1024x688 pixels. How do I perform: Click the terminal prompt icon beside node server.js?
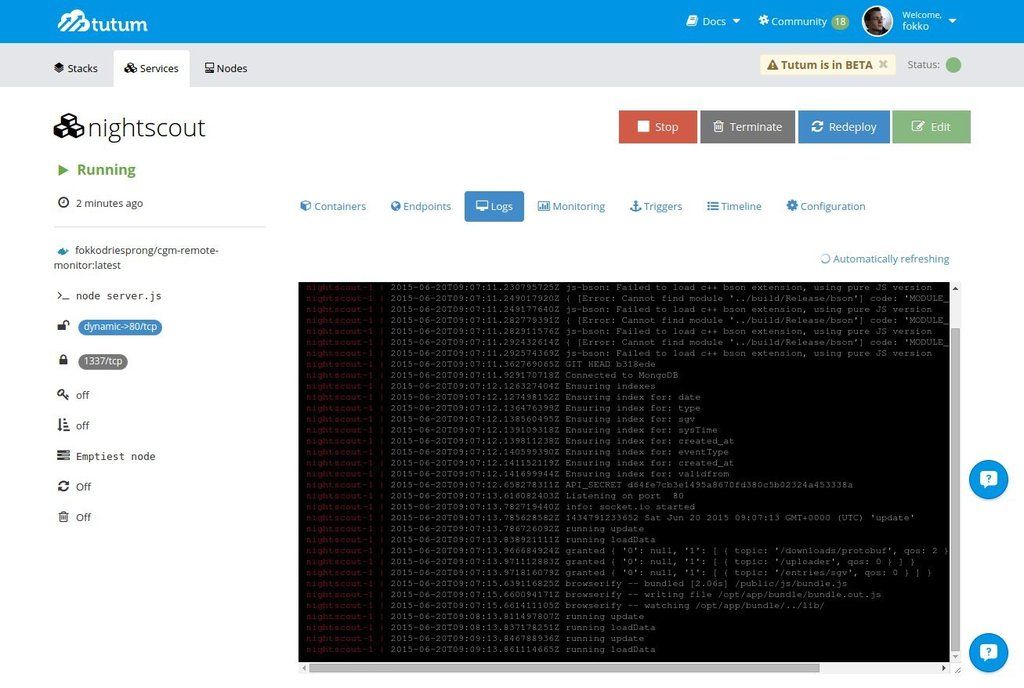point(63,296)
